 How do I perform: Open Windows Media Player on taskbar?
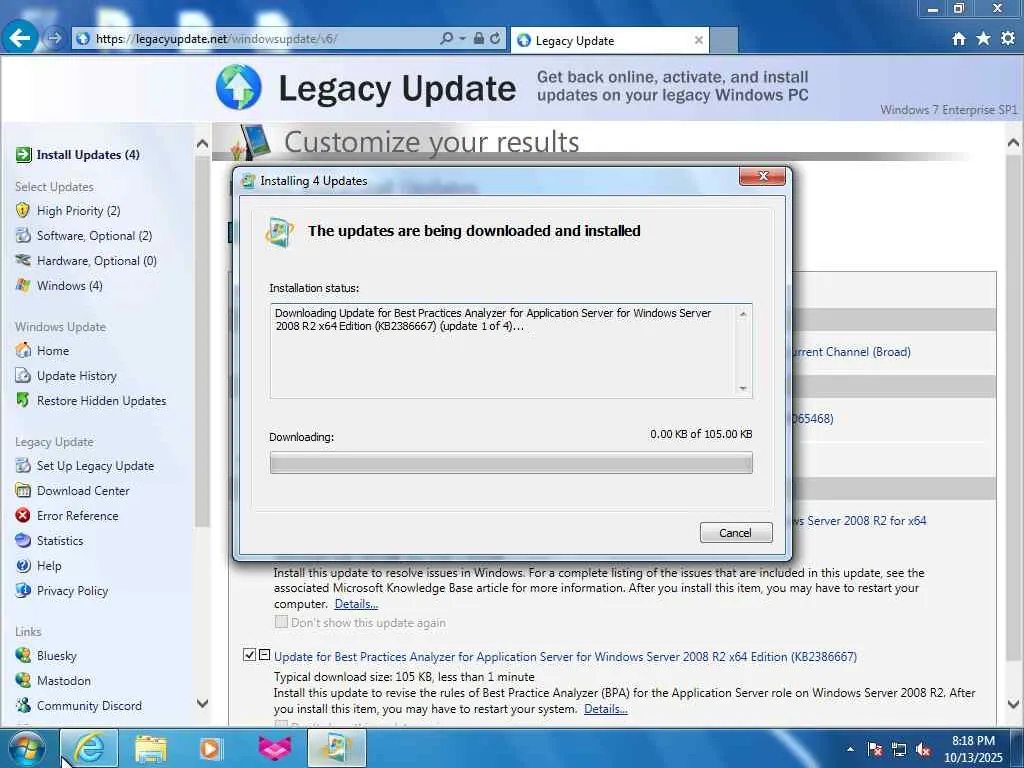(211, 748)
